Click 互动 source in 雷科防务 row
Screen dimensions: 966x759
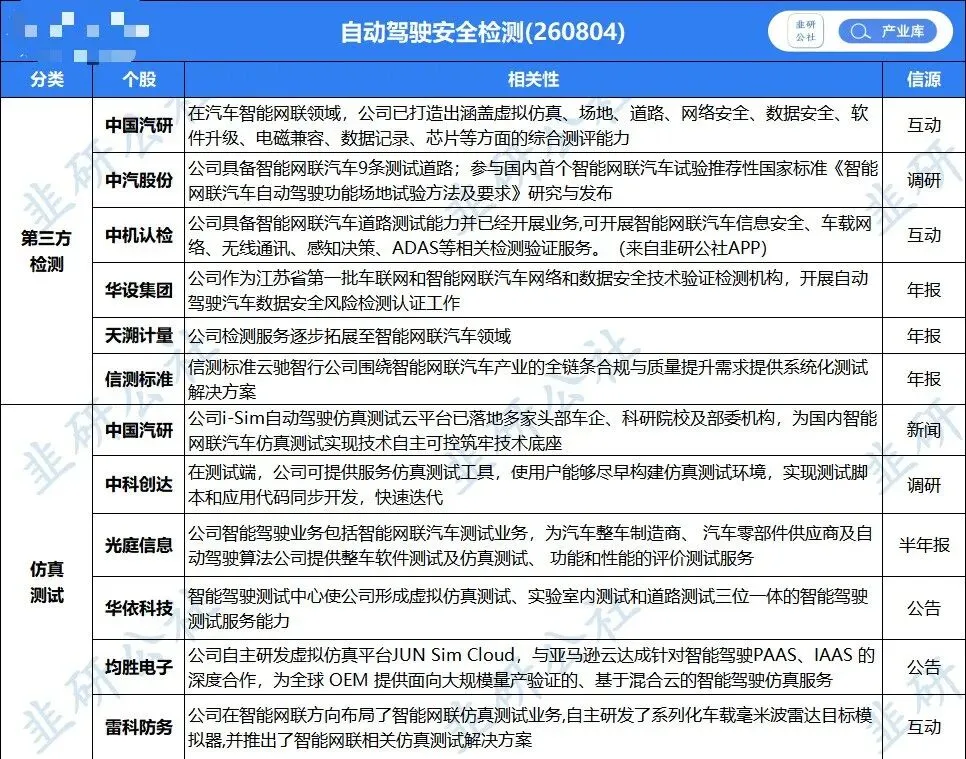pos(923,728)
